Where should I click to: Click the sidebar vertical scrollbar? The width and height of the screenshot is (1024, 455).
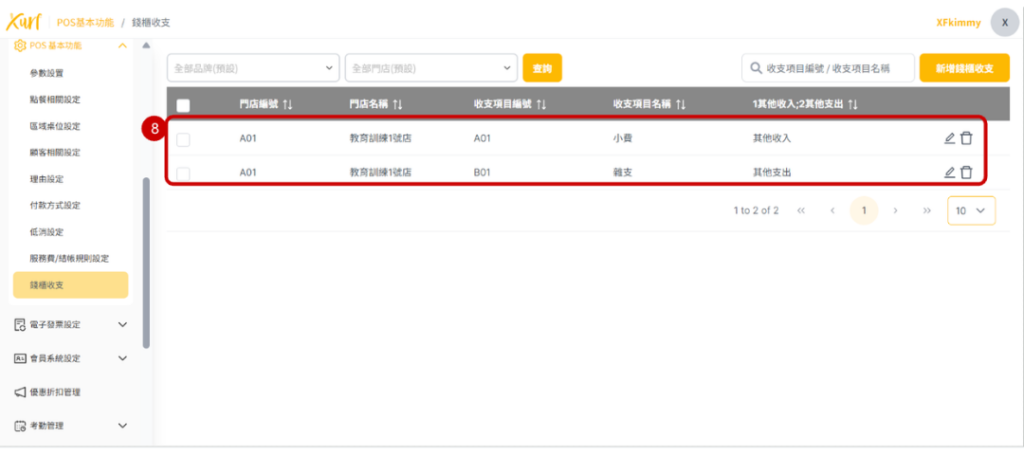pyautogui.click(x=147, y=260)
